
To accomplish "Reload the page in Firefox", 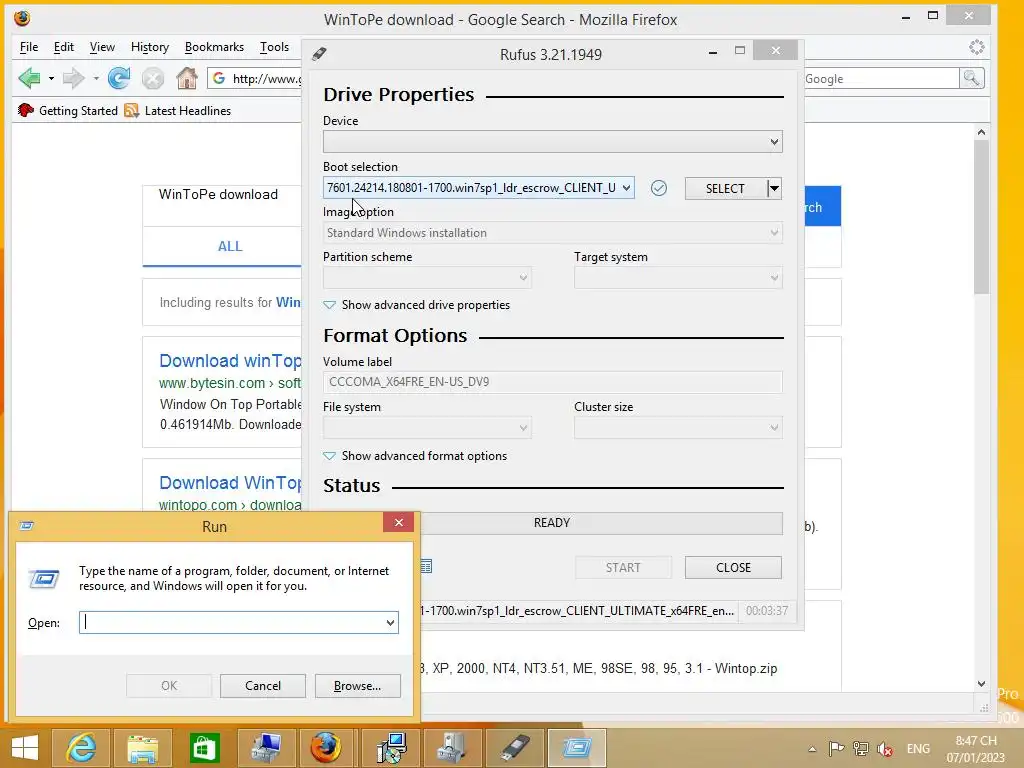I will coord(119,78).
